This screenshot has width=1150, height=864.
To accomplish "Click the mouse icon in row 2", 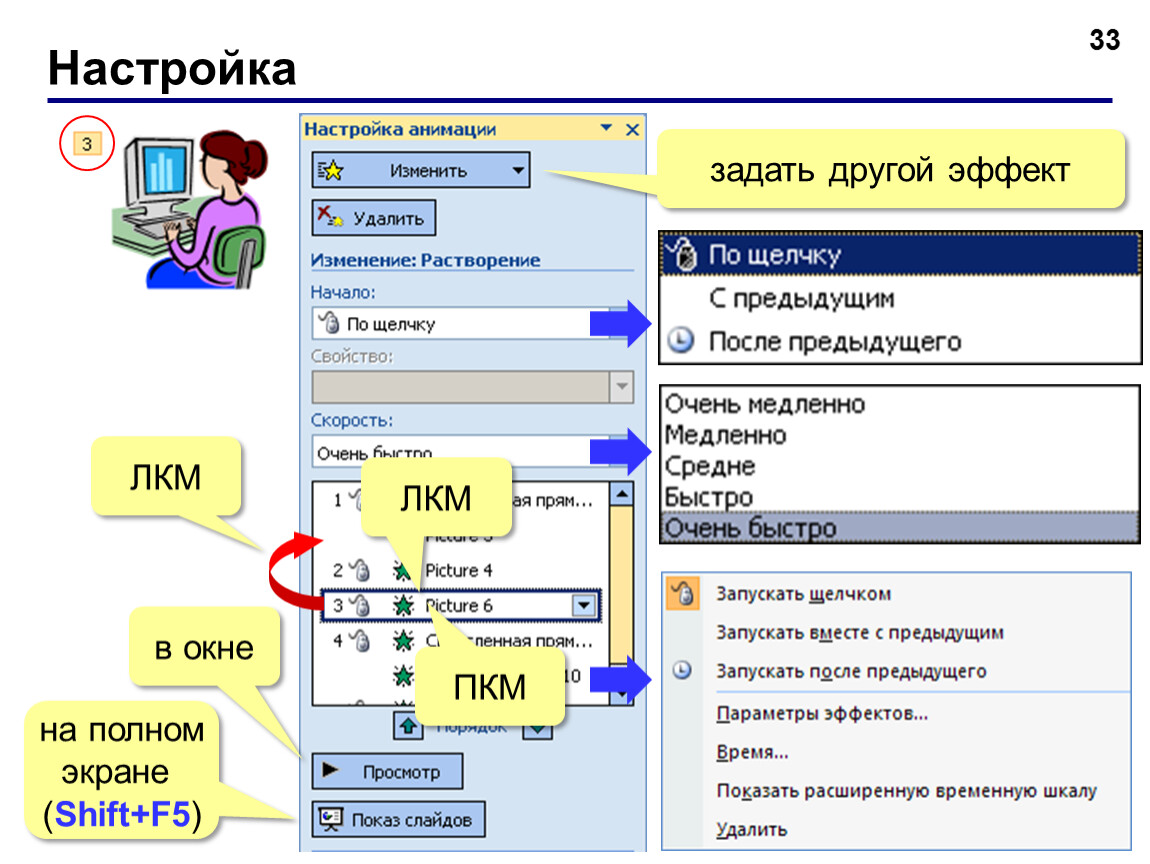I will (x=360, y=570).
